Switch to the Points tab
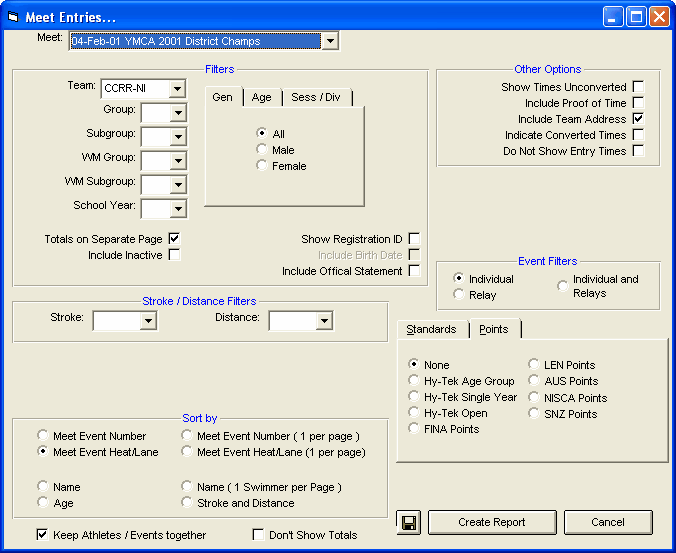Screen dimensions: 676x553 [494, 329]
